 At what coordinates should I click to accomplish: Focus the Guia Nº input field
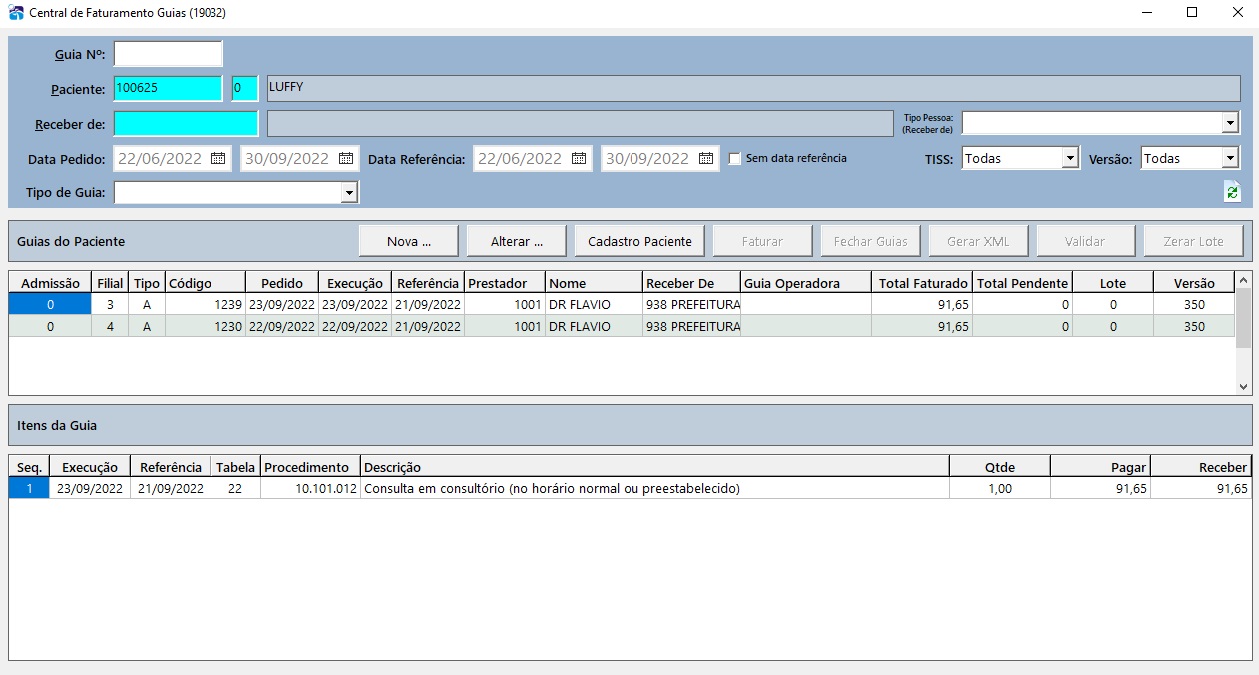(x=168, y=54)
